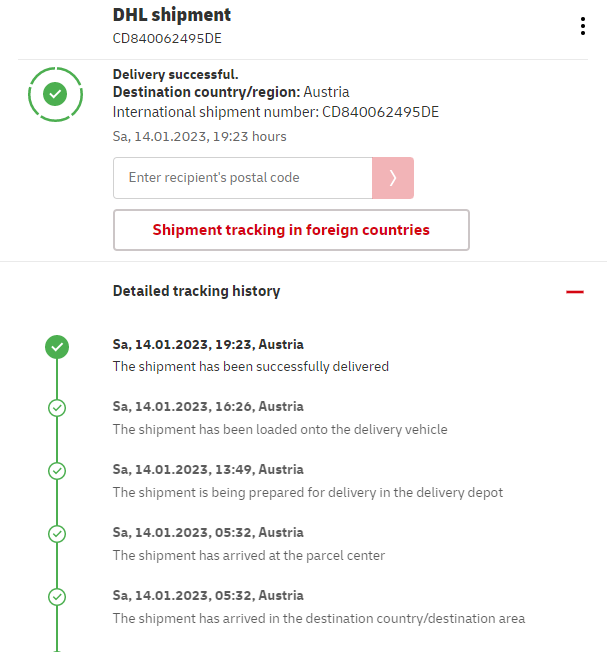Collapse tracking history with red minus icon
The image size is (607, 652).
tap(574, 292)
